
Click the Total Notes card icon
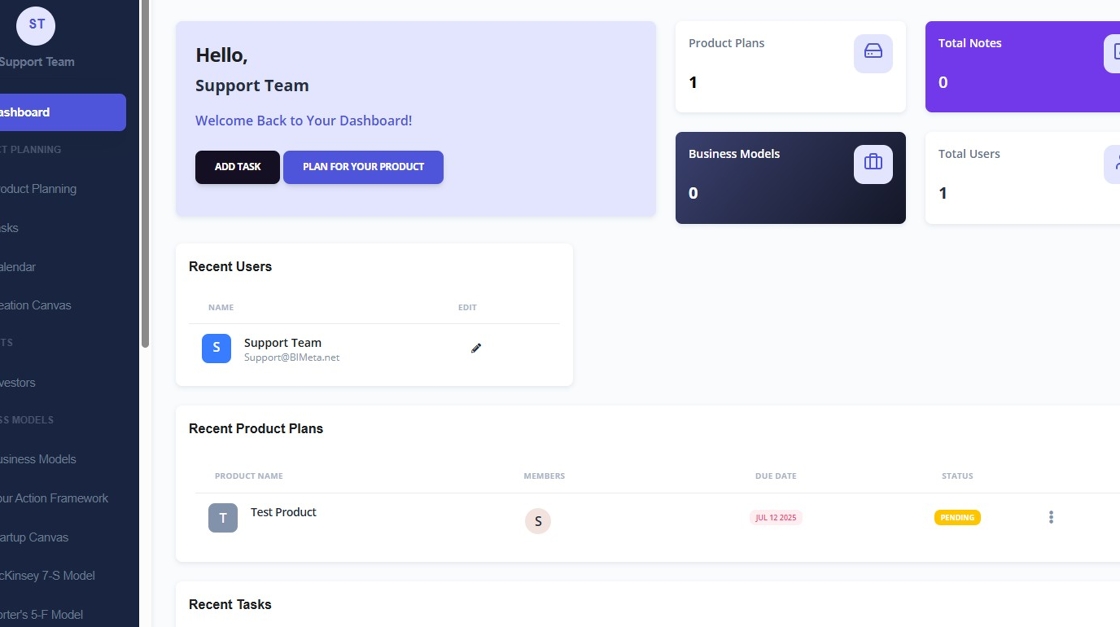click(1112, 53)
